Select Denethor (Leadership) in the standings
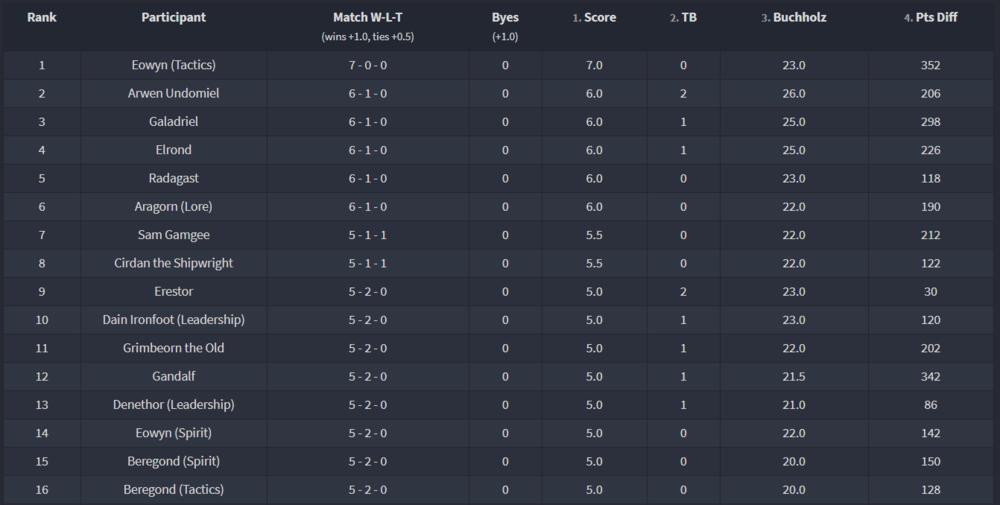Image resolution: width=1000 pixels, height=505 pixels. [174, 405]
